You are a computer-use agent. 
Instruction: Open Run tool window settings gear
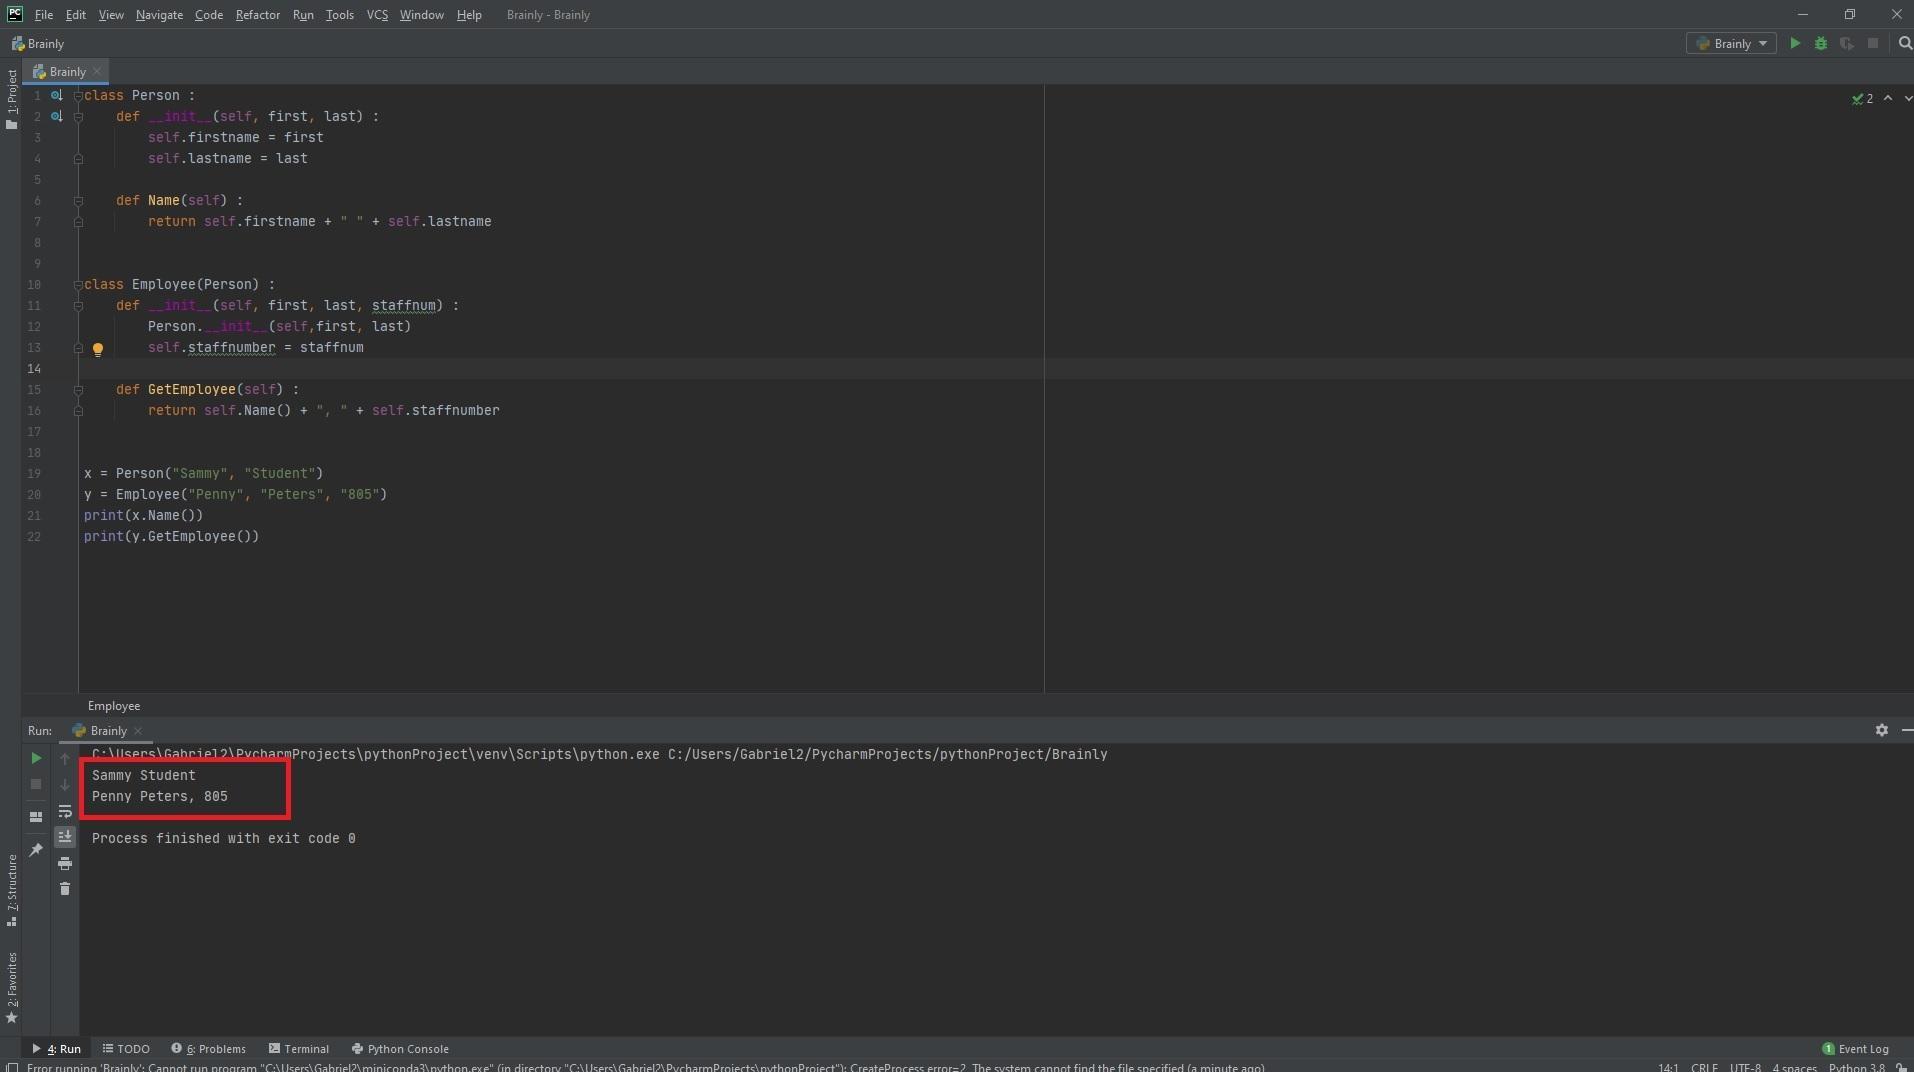click(x=1881, y=731)
